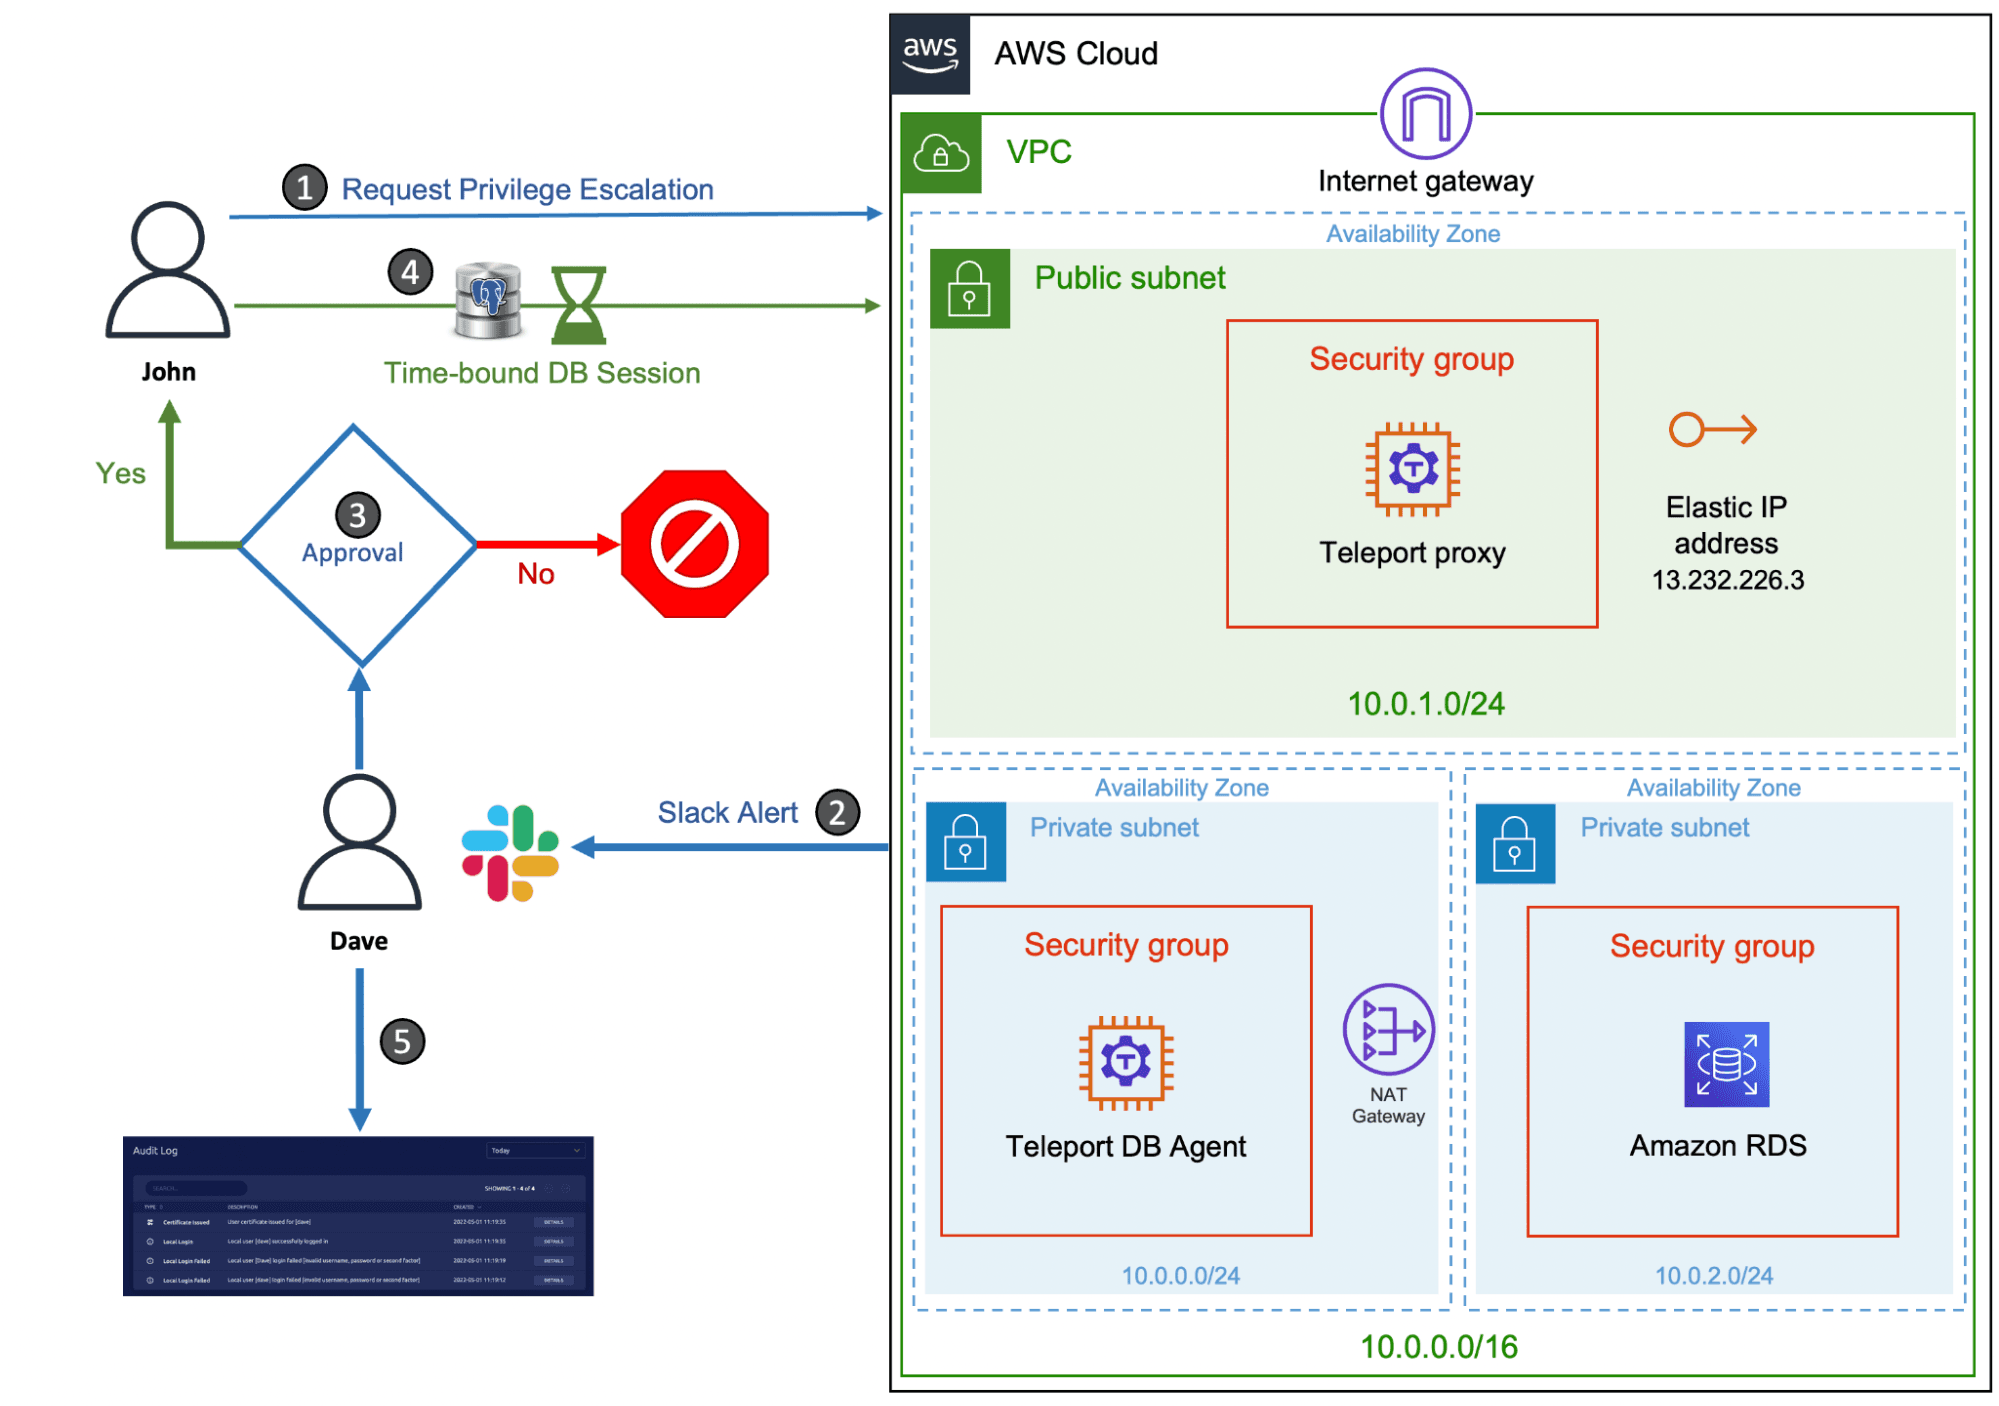The height and width of the screenshot is (1406, 1999).
Task: Open Details for the Certificate Issued event
Action: [x=553, y=1222]
